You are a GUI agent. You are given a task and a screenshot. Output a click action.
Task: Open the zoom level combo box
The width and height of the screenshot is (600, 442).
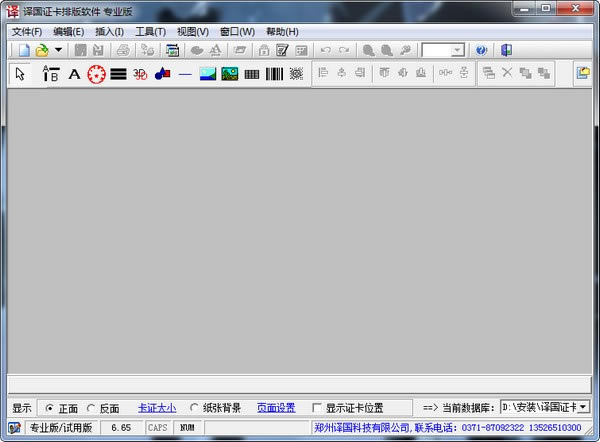(457, 49)
